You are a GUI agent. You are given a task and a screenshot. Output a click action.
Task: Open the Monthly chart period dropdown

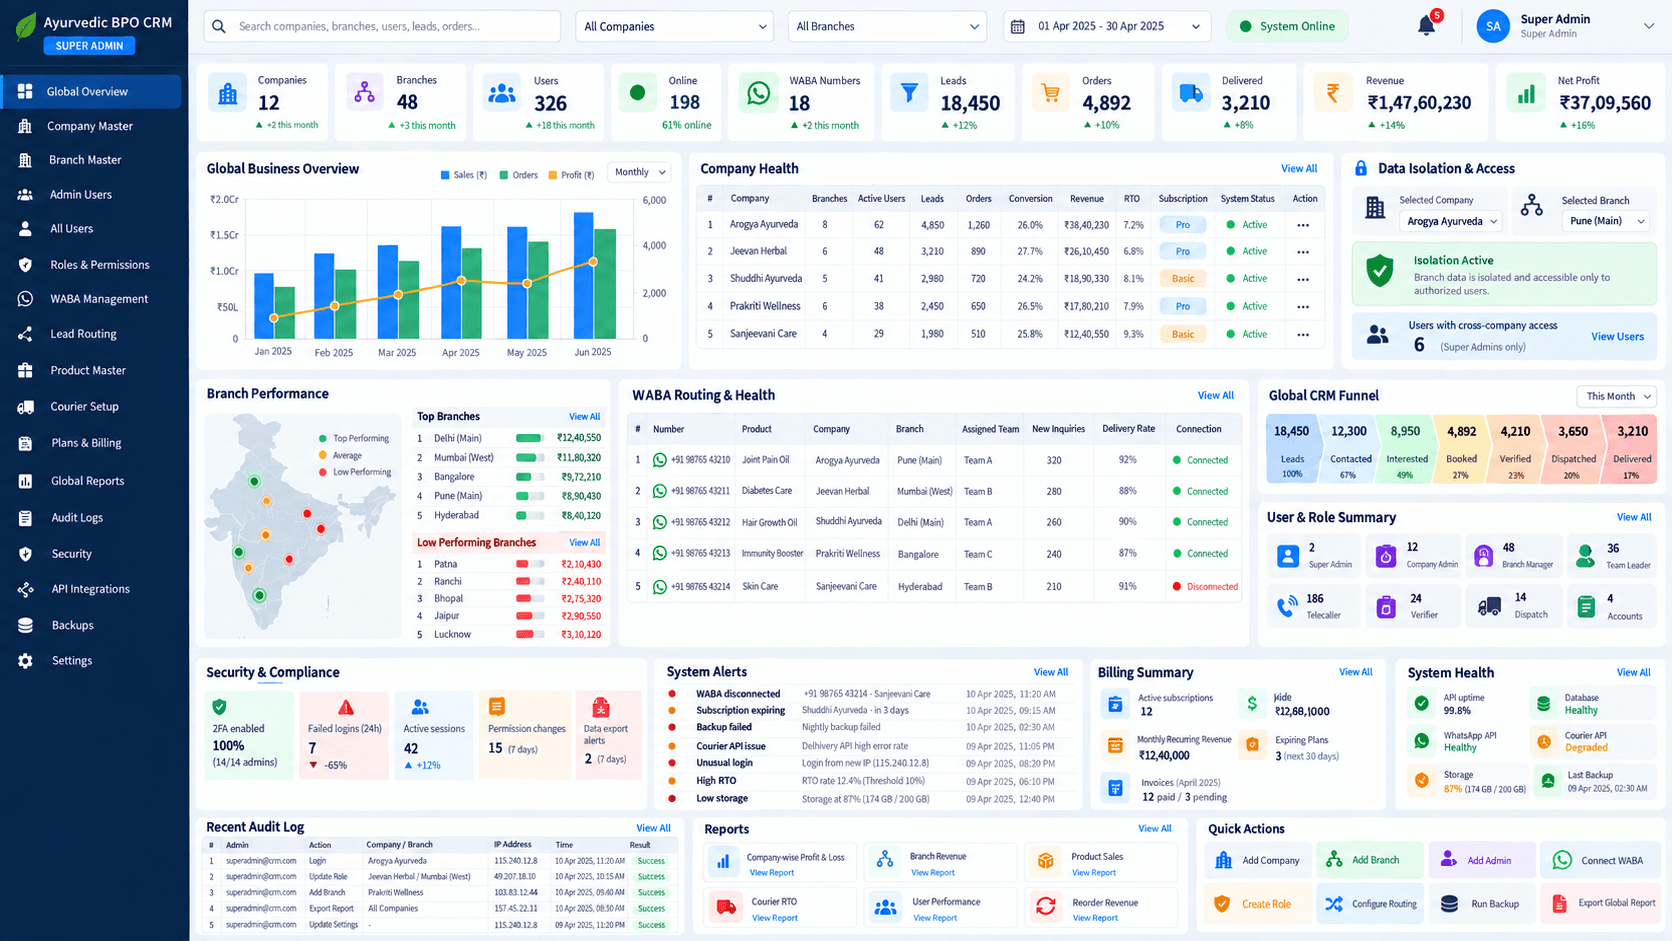[x=640, y=172]
